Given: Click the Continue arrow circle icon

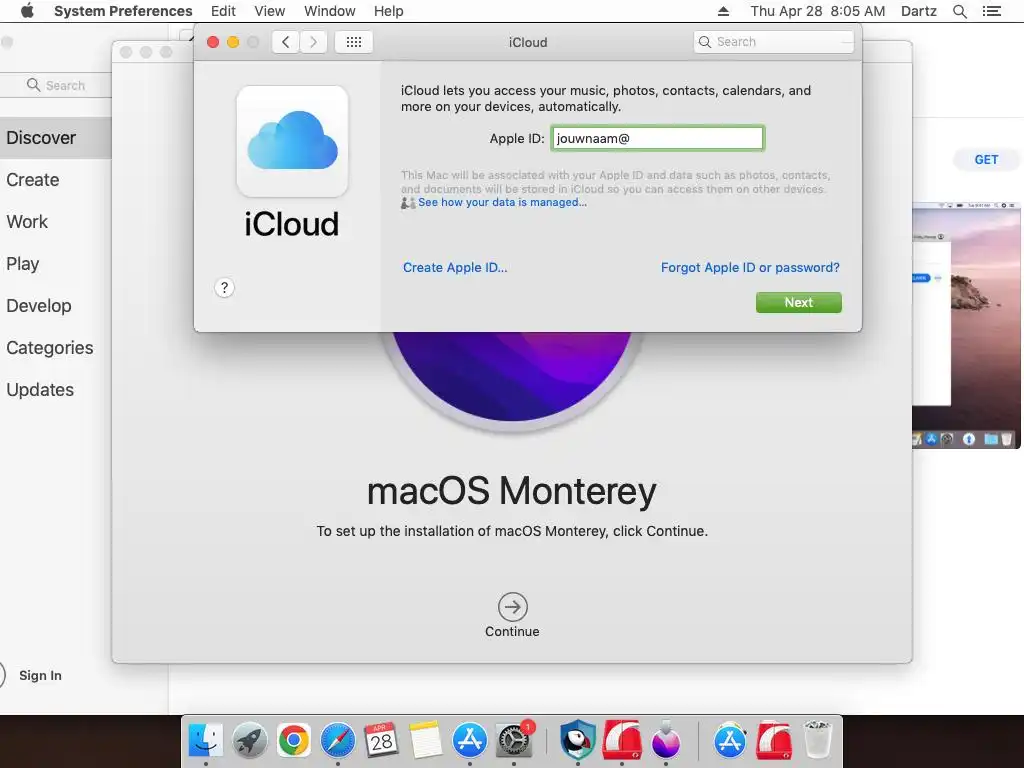Looking at the screenshot, I should pyautogui.click(x=513, y=607).
